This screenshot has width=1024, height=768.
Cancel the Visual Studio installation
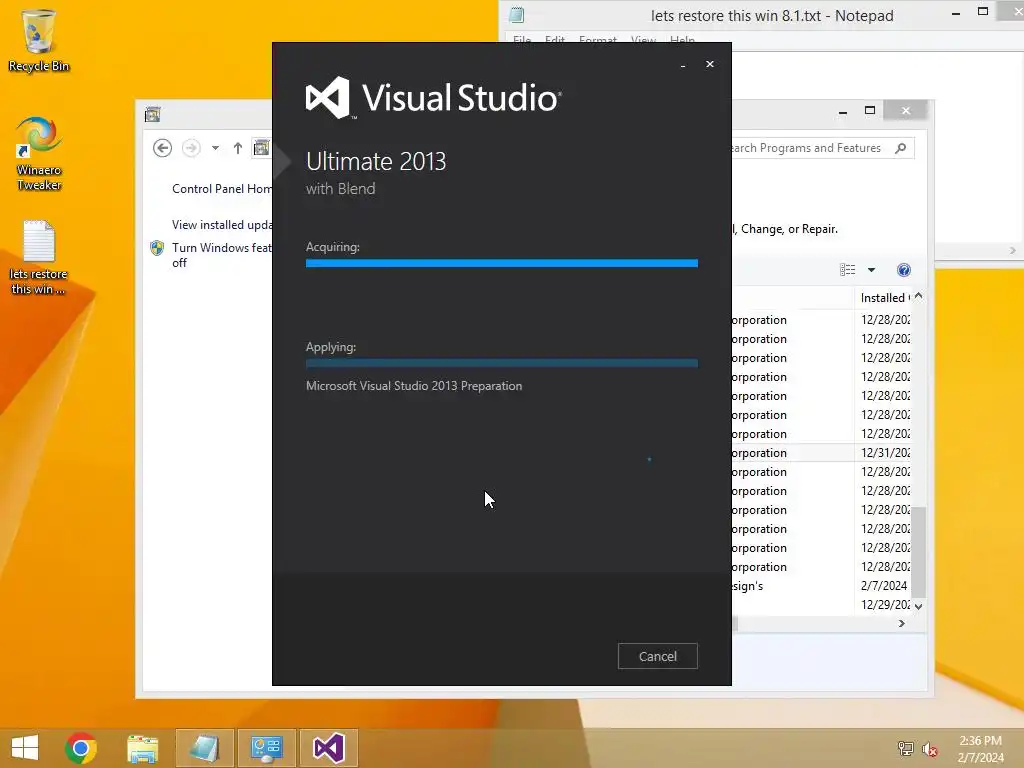(x=658, y=656)
